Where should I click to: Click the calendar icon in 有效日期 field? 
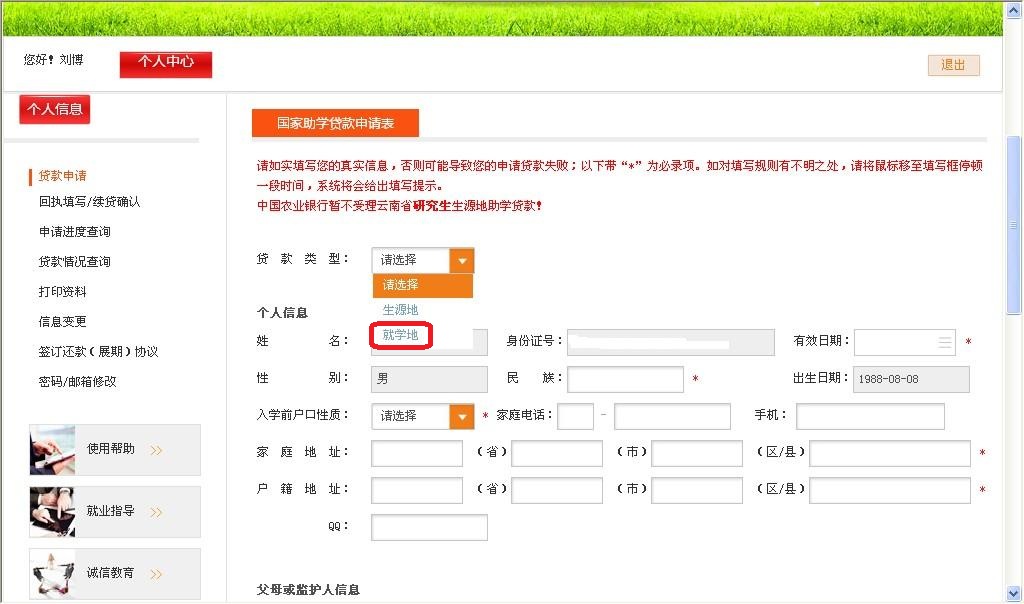tap(945, 342)
